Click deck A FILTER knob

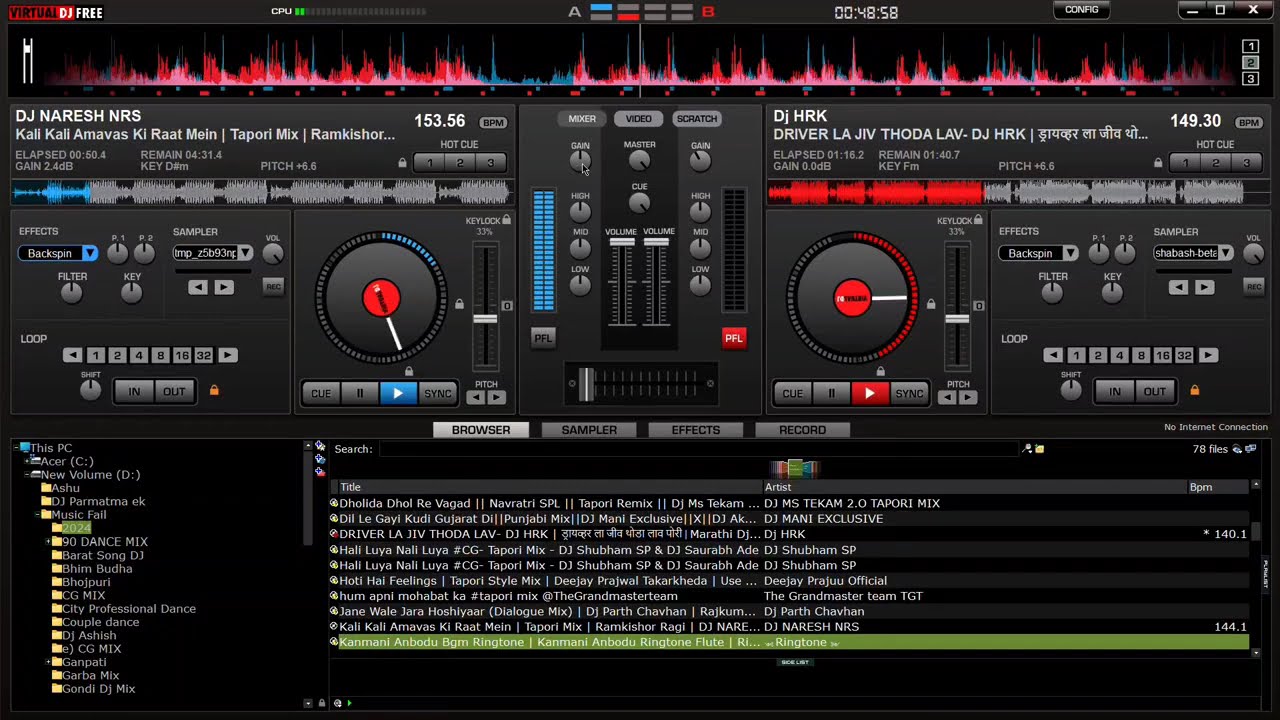(x=71, y=292)
